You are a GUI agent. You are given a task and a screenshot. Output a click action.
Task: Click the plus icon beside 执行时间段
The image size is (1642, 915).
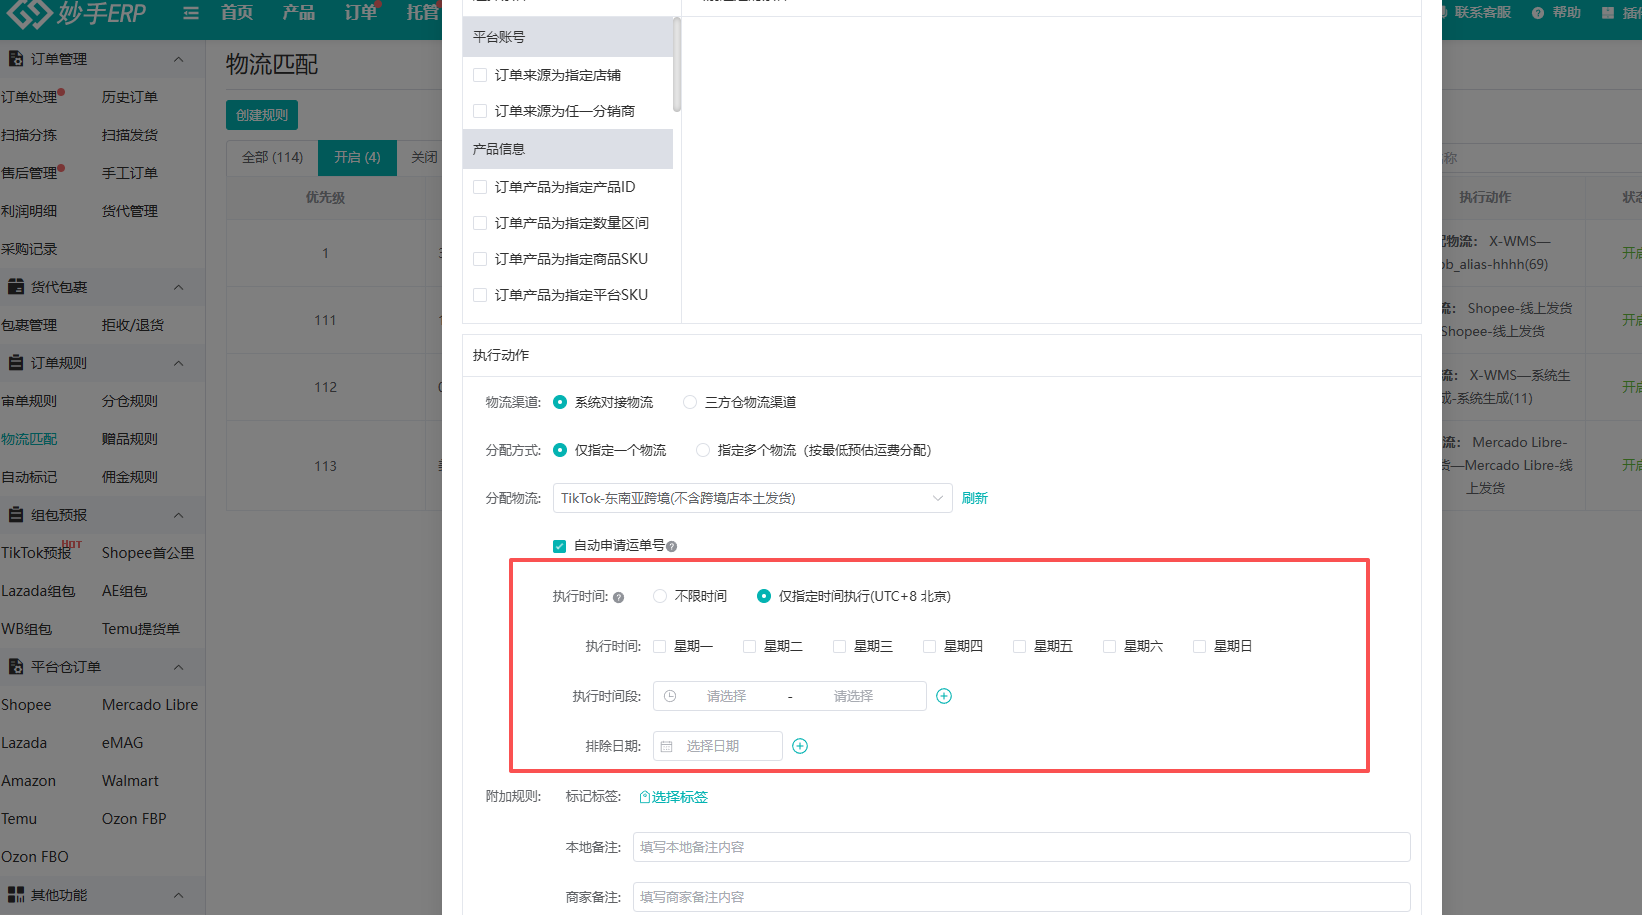[944, 696]
